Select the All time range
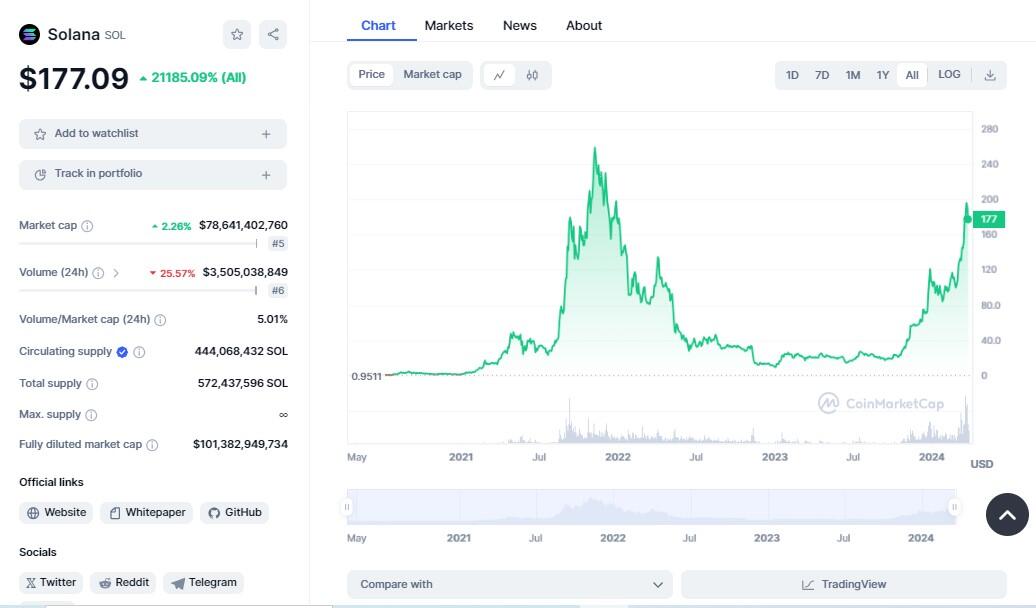This screenshot has height=608, width=1036. (912, 75)
